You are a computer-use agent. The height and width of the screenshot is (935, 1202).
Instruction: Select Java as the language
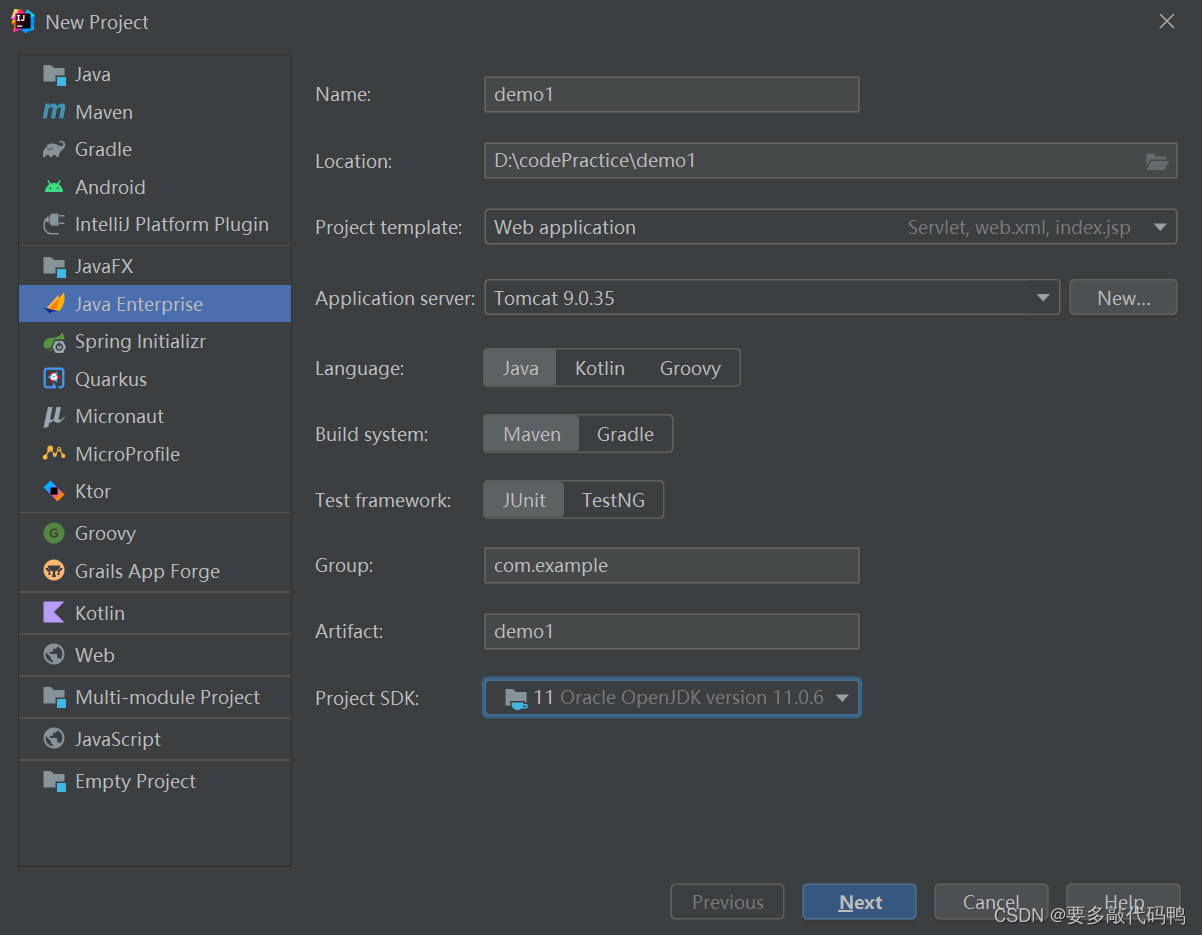[520, 368]
